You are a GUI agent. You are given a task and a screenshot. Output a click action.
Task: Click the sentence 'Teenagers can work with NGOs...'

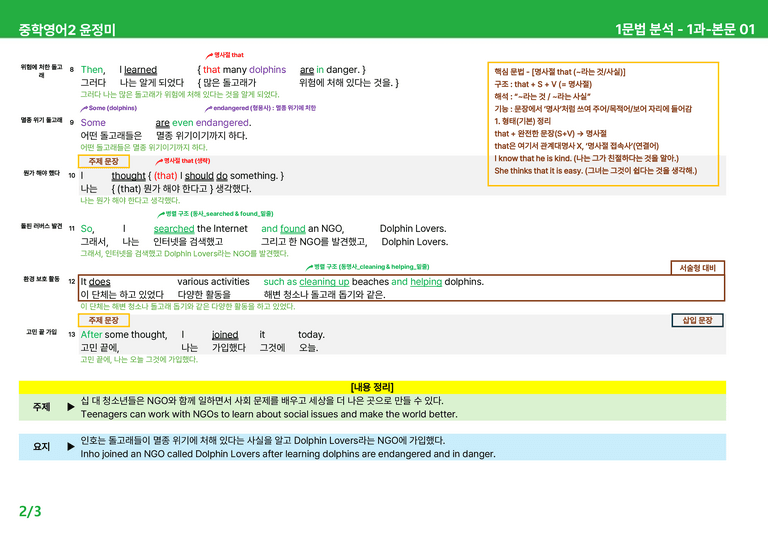[269, 414]
